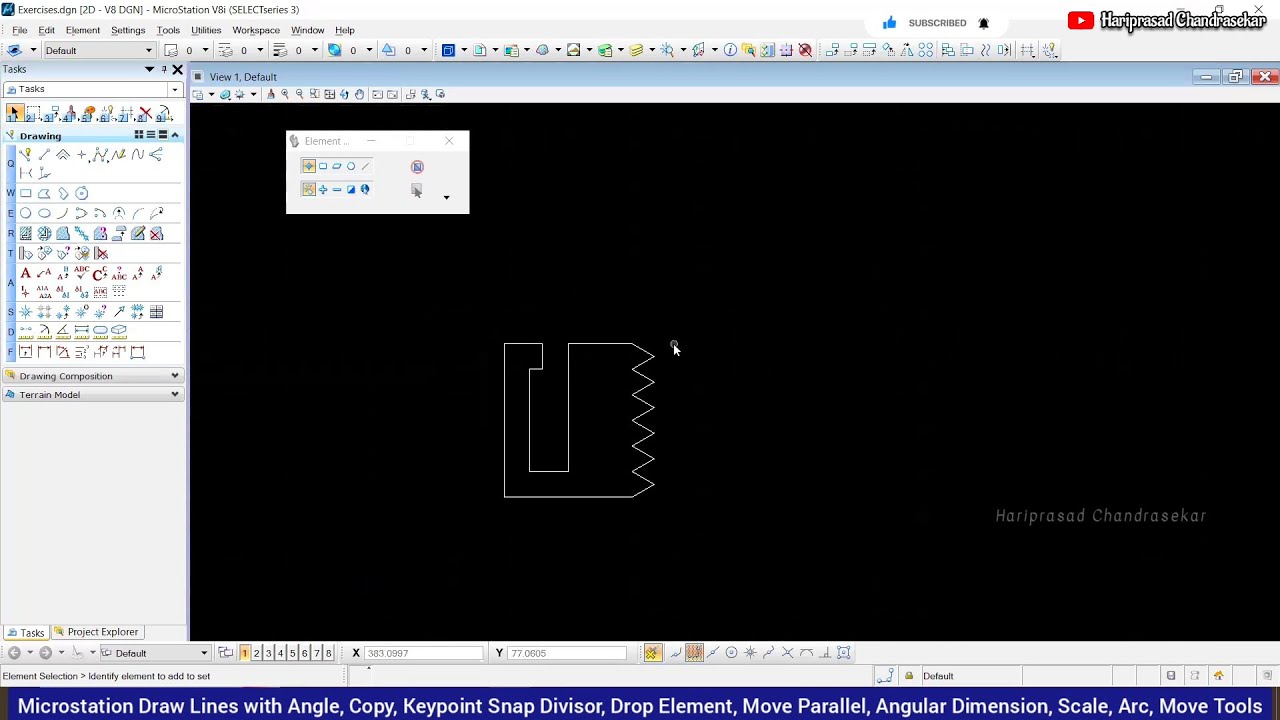Image resolution: width=1280 pixels, height=720 pixels.
Task: Open the active level Default dropdown
Action: point(148,50)
